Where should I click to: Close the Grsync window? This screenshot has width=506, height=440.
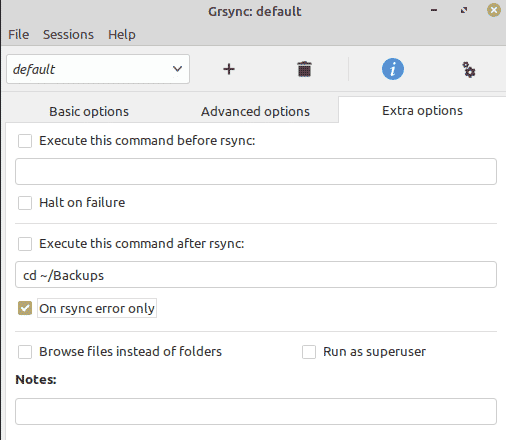pyautogui.click(x=494, y=10)
